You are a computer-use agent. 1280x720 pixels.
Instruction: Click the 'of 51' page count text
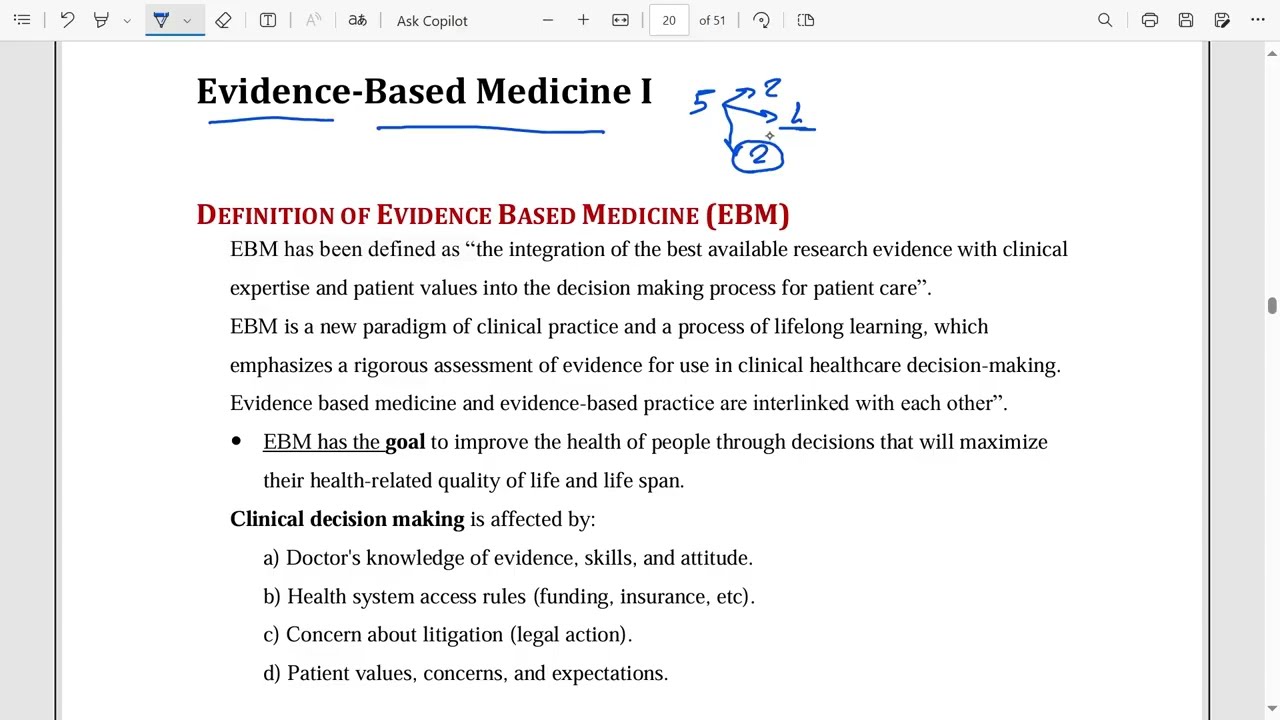[712, 20]
